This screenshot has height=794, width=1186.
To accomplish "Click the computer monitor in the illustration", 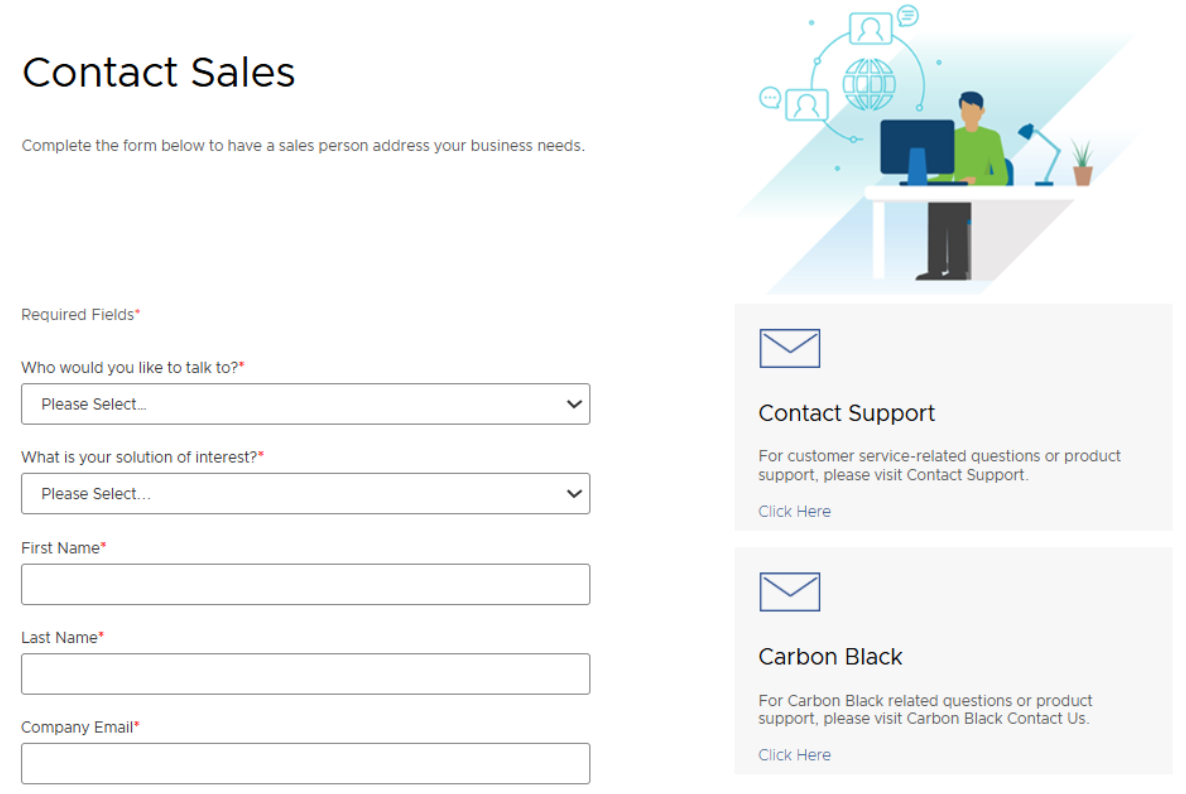I will [x=916, y=150].
